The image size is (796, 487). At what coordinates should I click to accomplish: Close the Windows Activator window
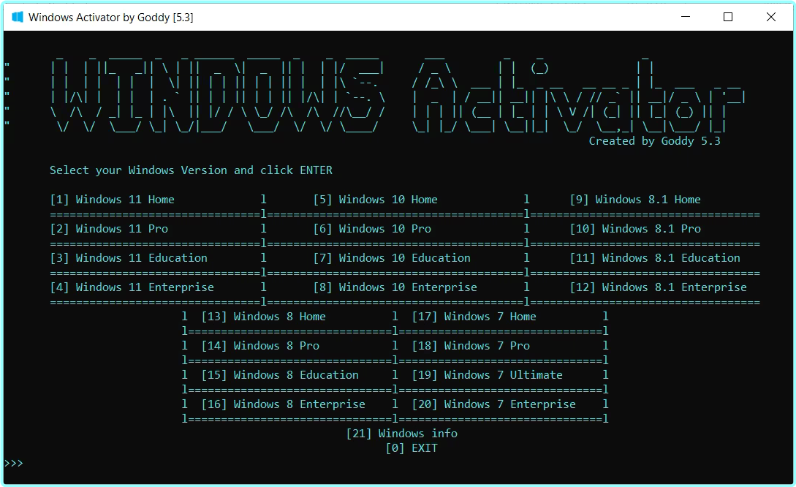771,17
